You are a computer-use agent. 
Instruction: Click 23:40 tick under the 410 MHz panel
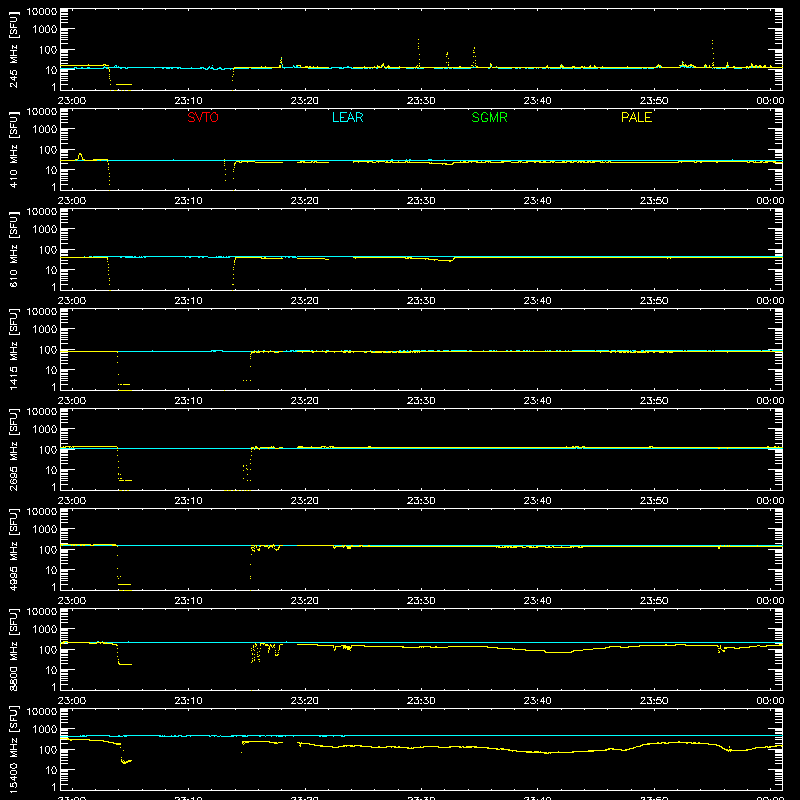(537, 201)
